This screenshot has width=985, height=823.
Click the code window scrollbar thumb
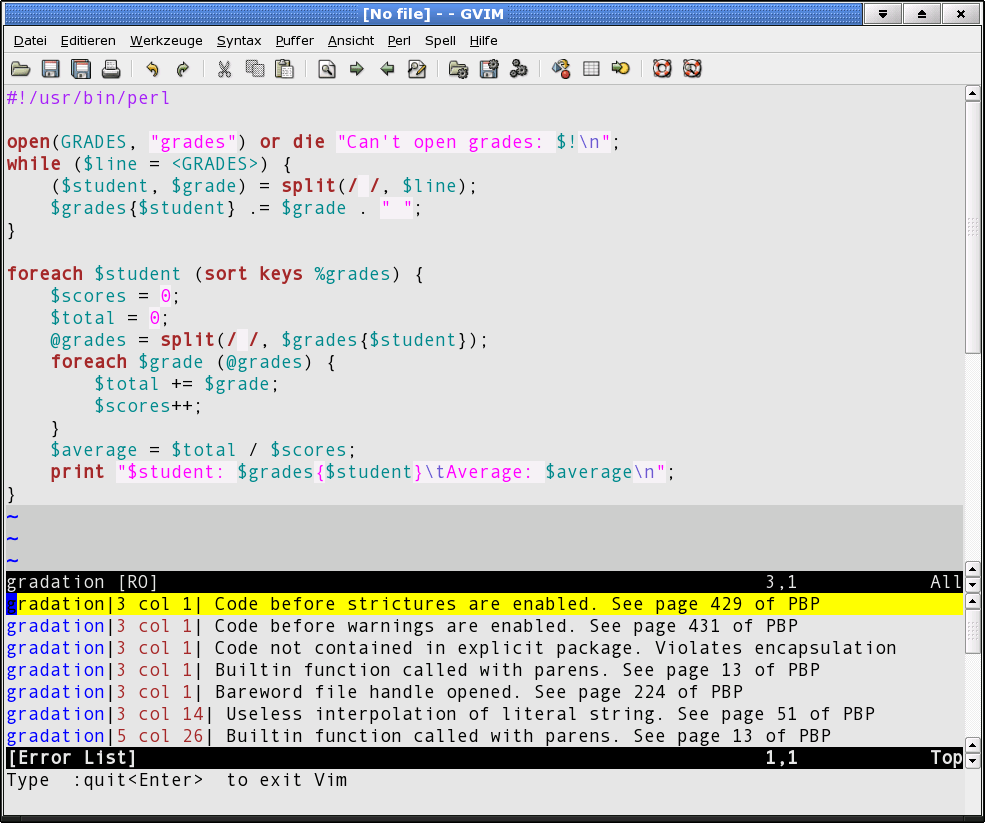972,227
